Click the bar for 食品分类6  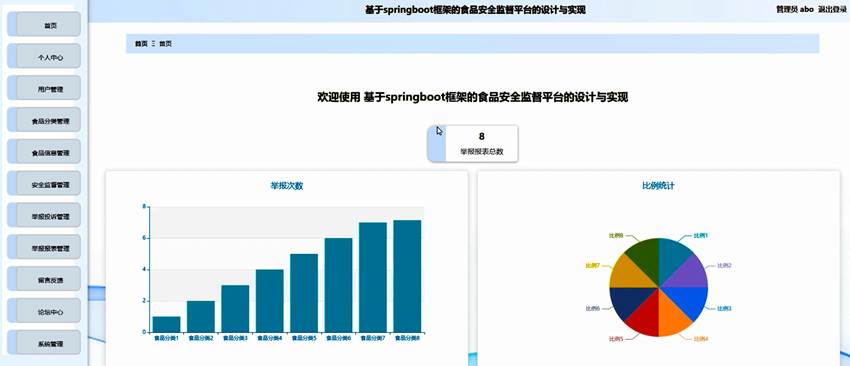tap(338, 285)
